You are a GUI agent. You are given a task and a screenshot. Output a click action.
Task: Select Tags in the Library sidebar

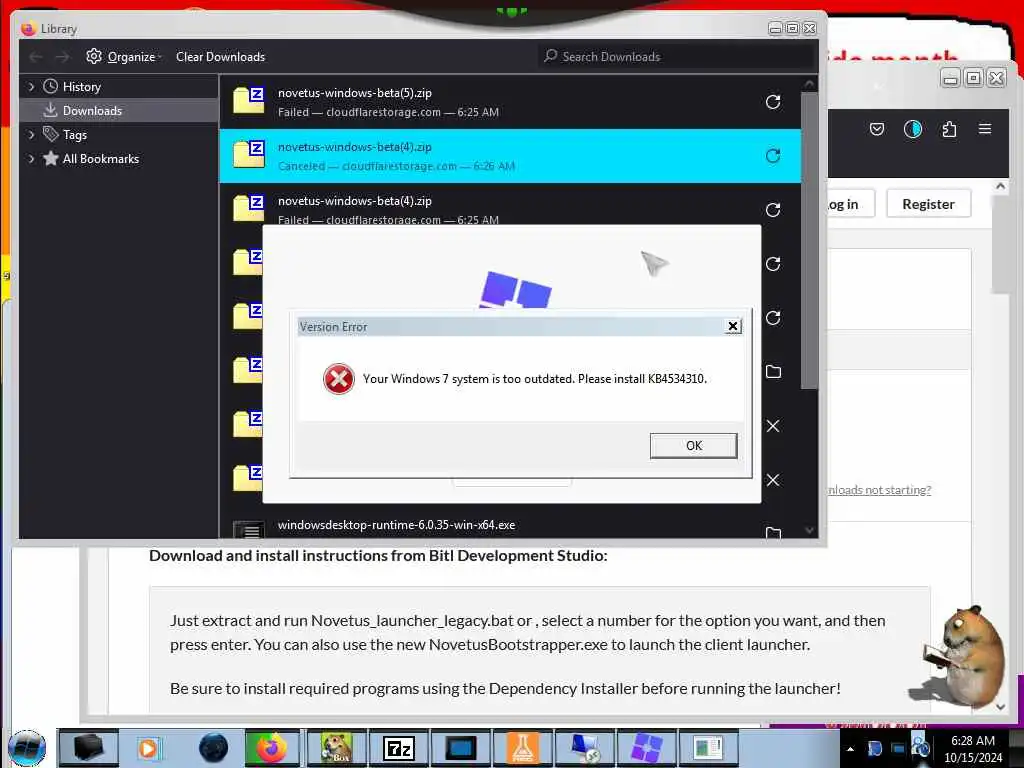pyautogui.click(x=74, y=135)
